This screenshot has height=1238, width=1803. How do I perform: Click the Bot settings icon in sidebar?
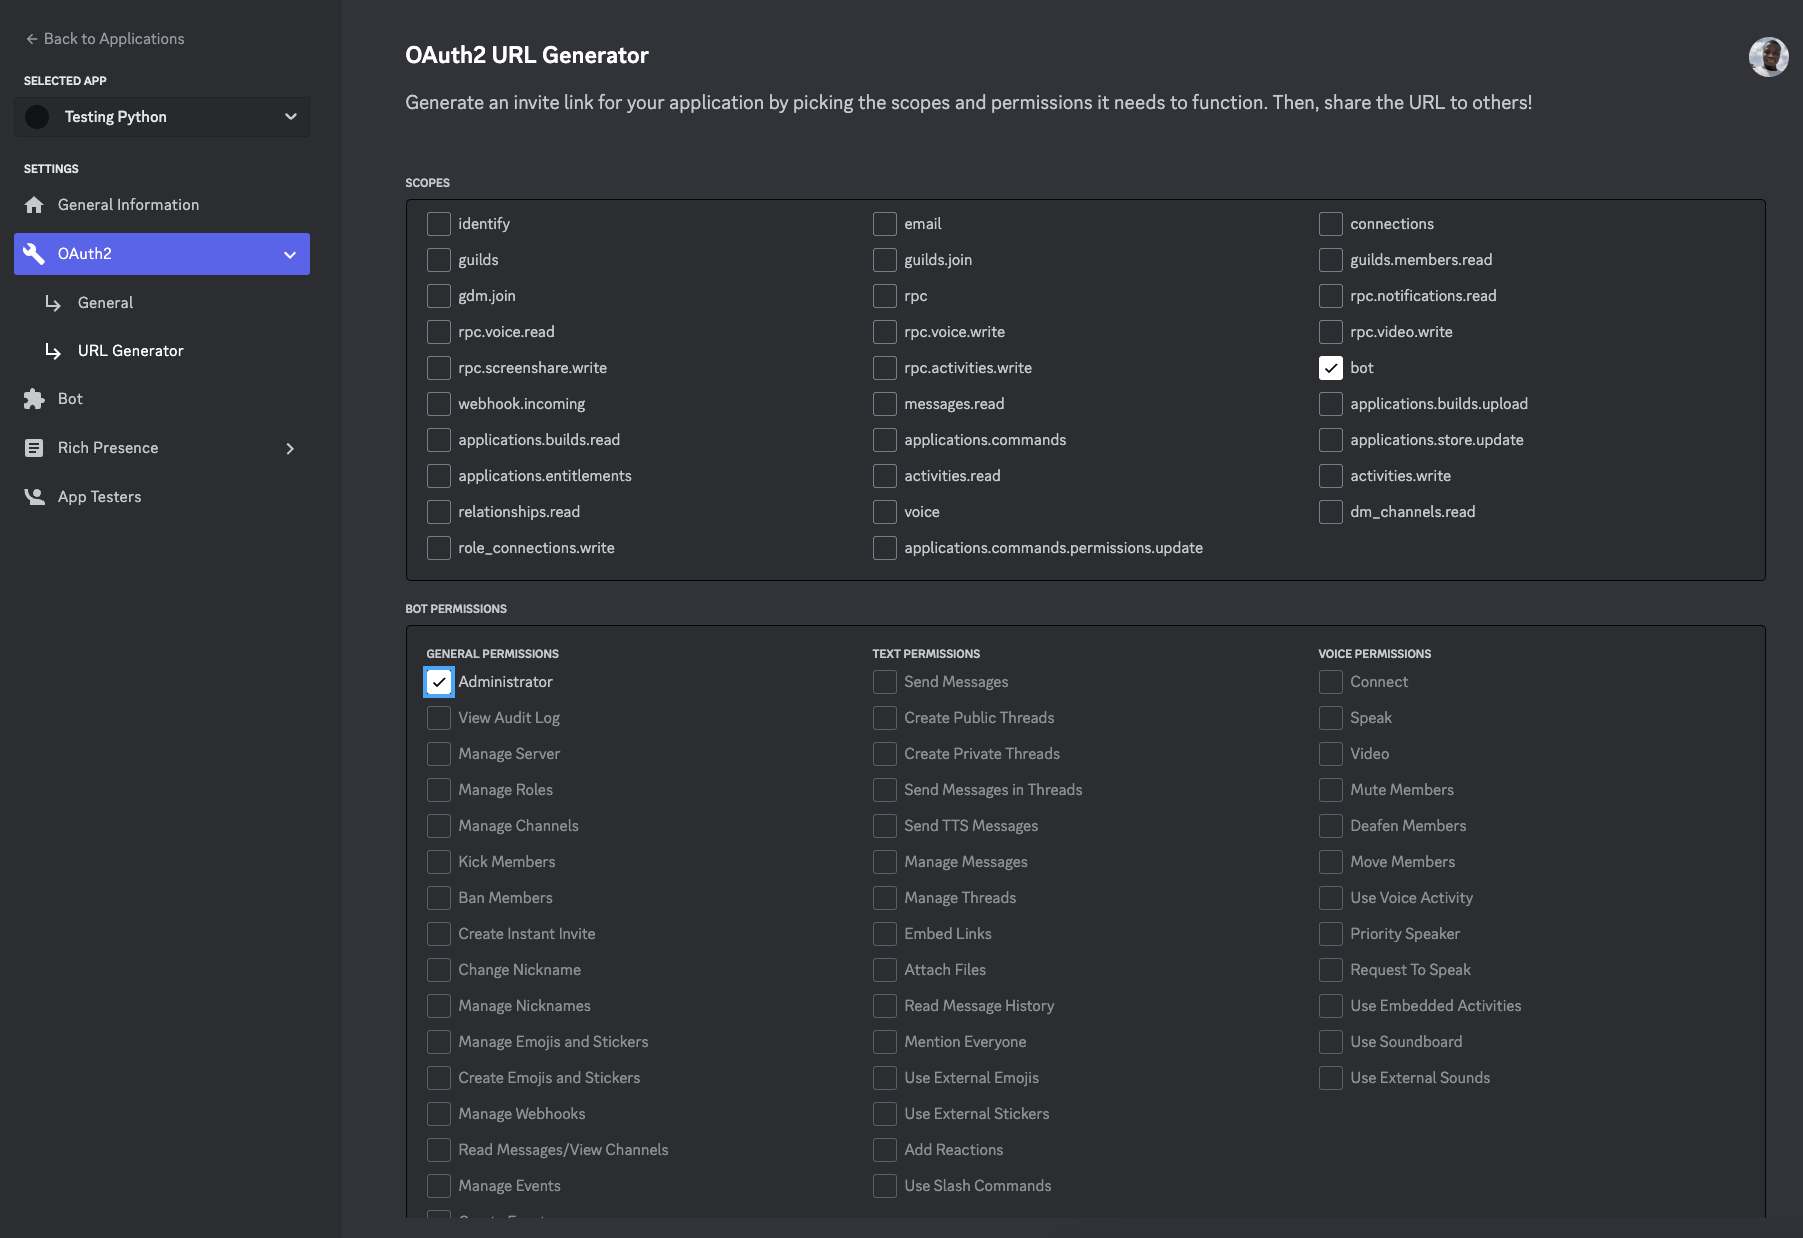35,398
